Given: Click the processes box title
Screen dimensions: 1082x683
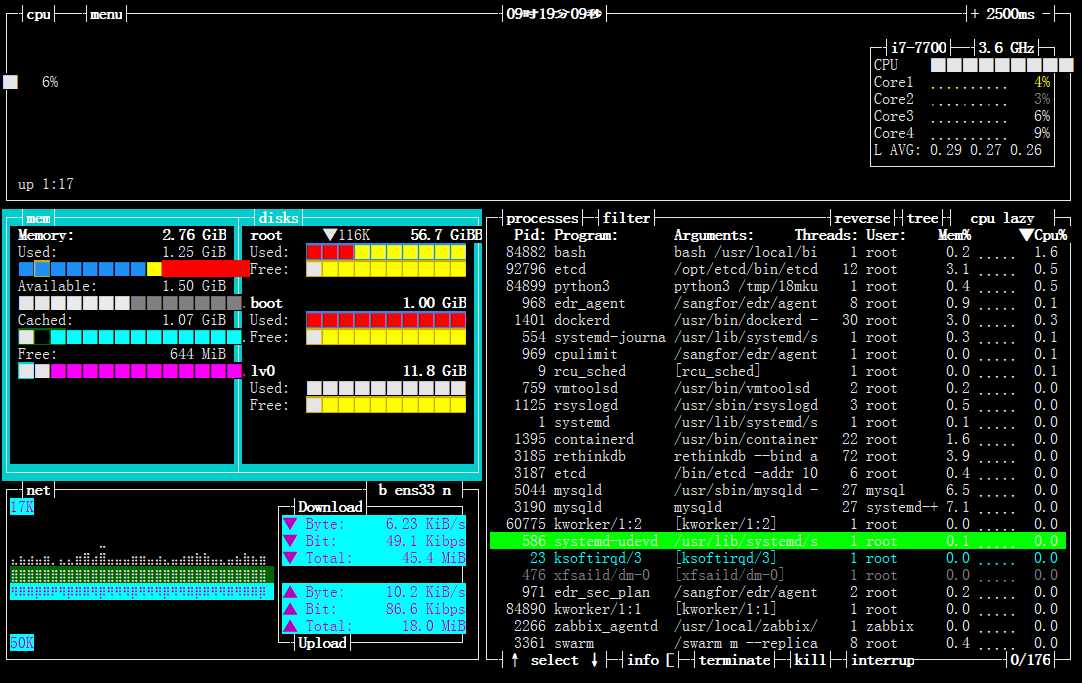Looking at the screenshot, I should pyautogui.click(x=542, y=218).
